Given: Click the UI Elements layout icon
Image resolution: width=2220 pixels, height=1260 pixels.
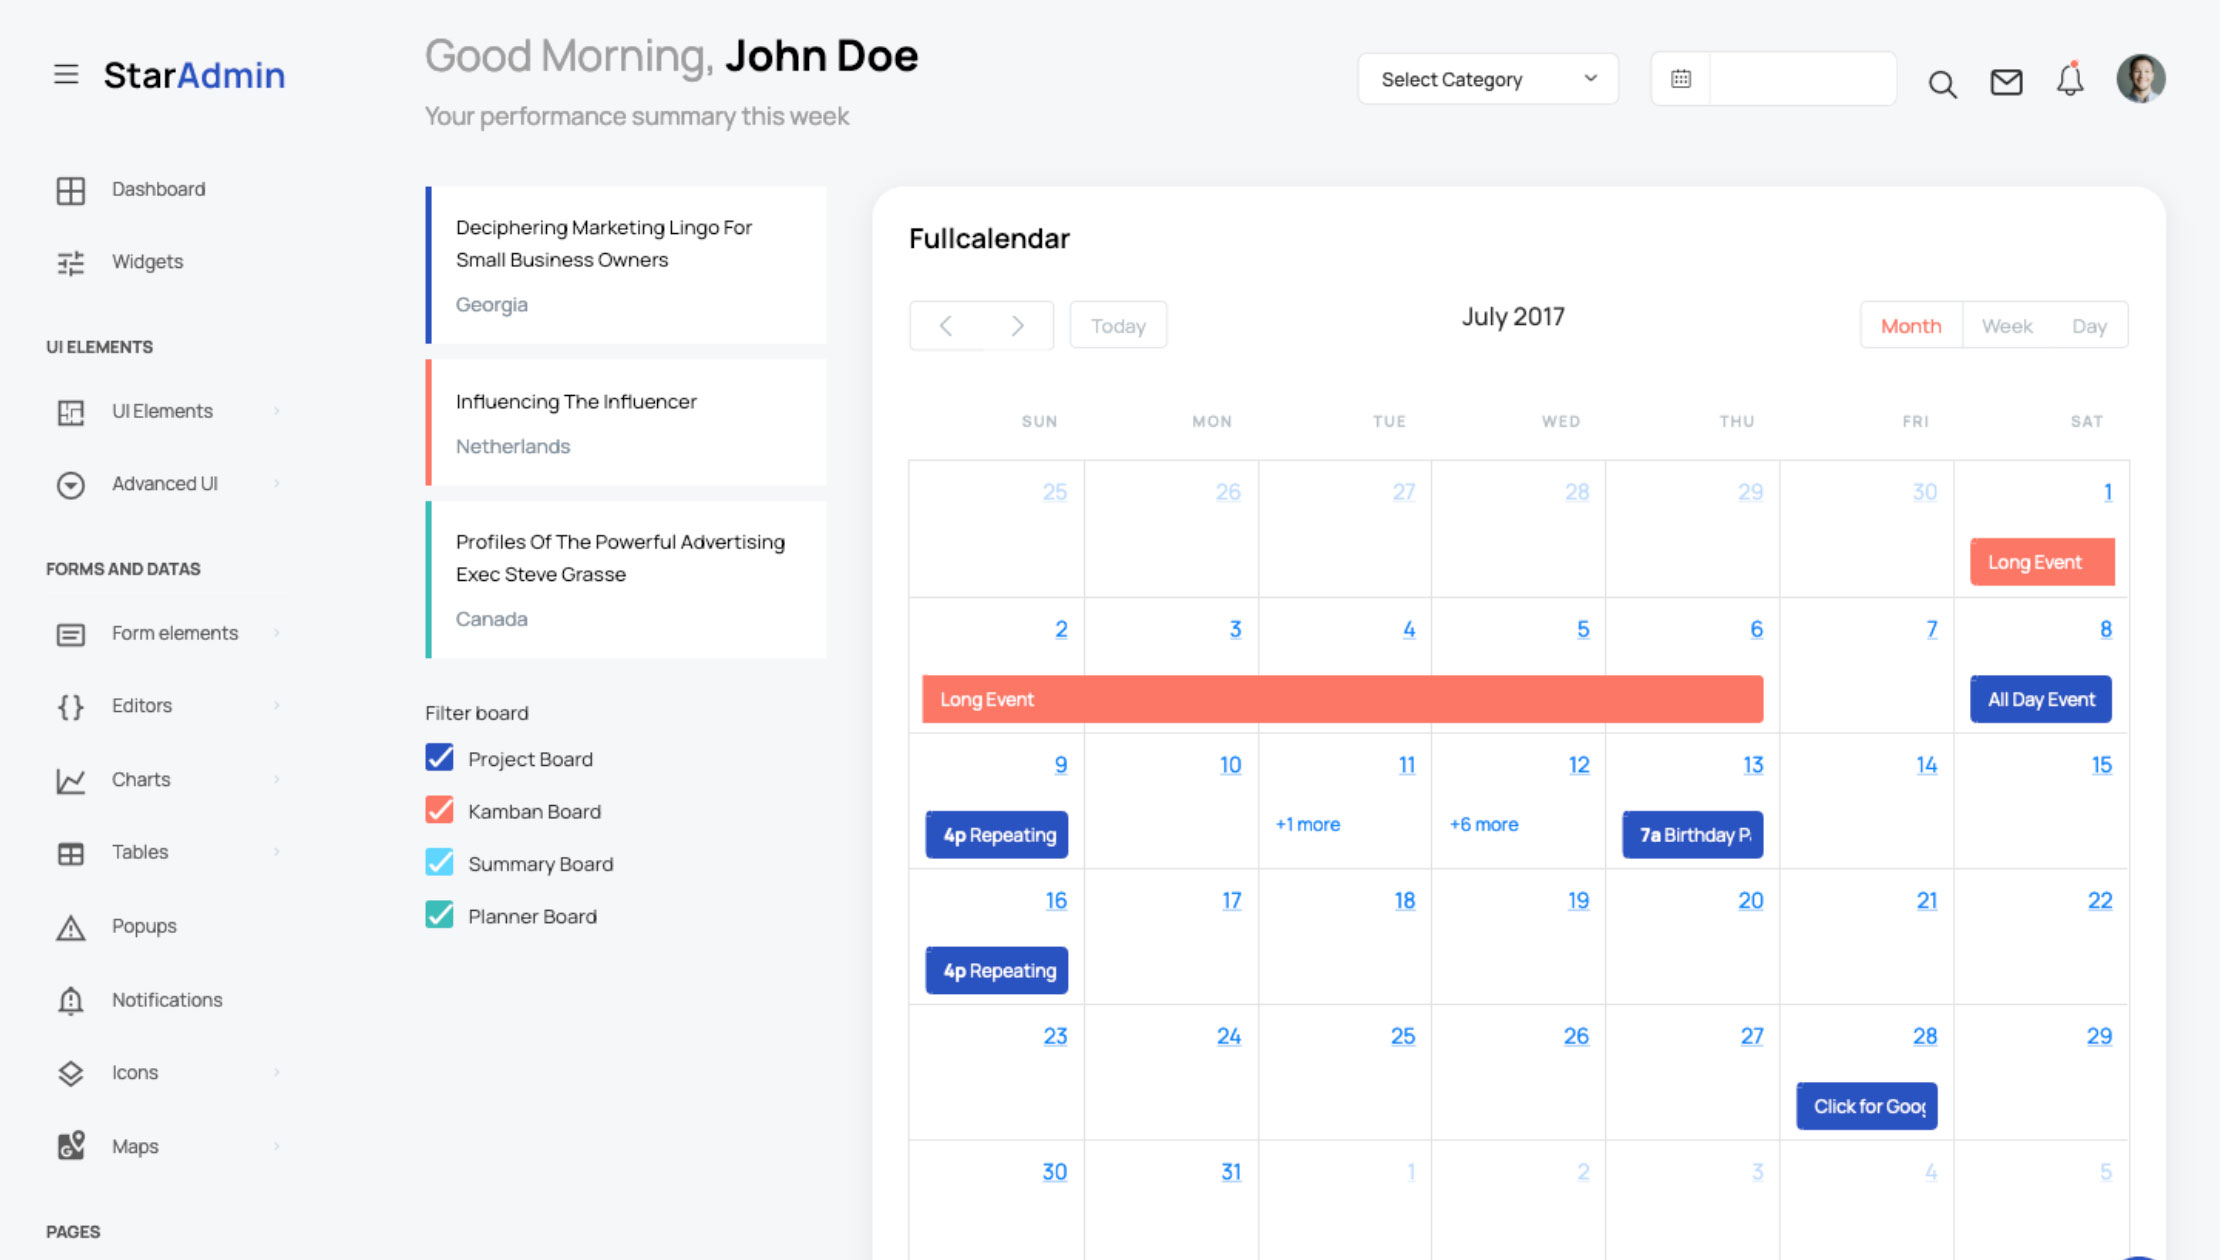Looking at the screenshot, I should (70, 412).
